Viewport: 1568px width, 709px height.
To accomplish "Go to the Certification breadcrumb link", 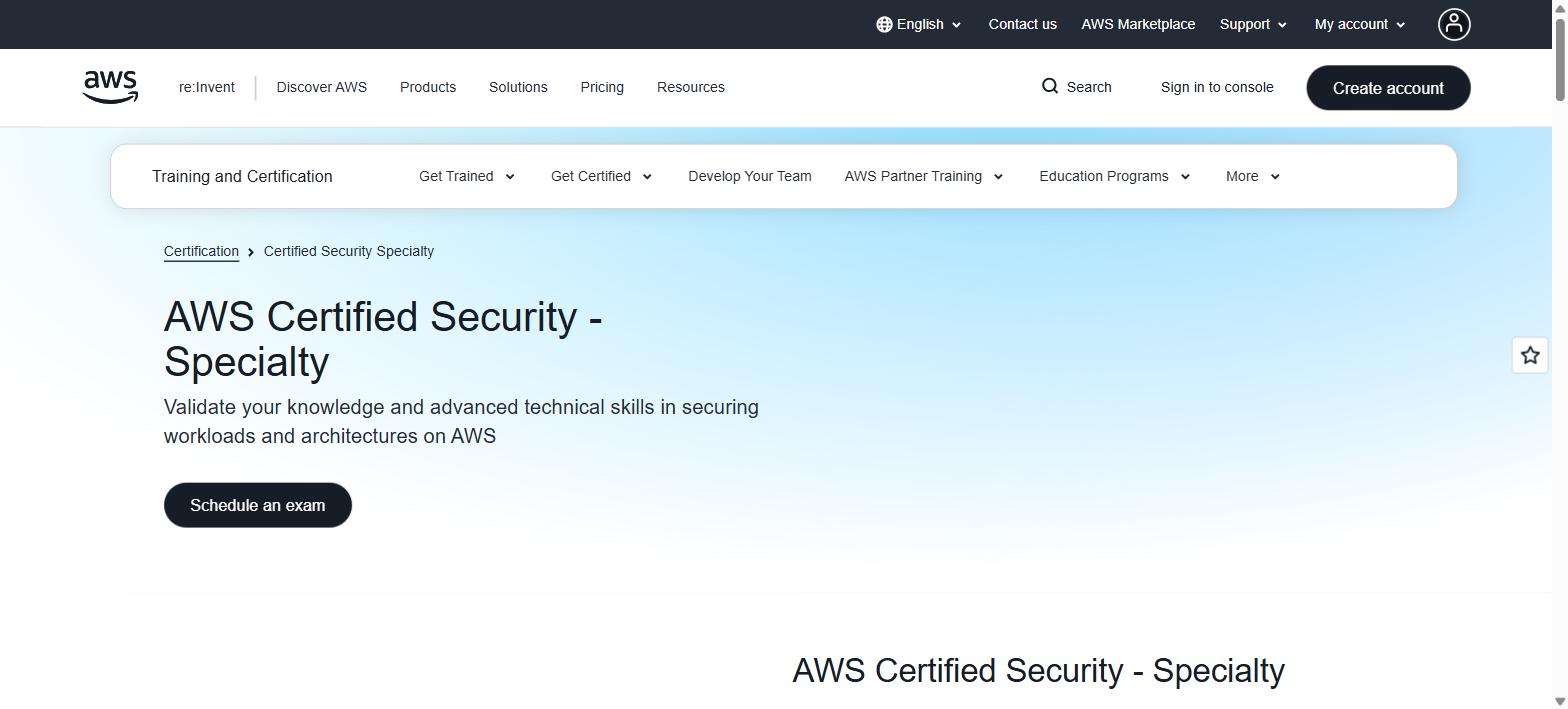I will pos(201,251).
